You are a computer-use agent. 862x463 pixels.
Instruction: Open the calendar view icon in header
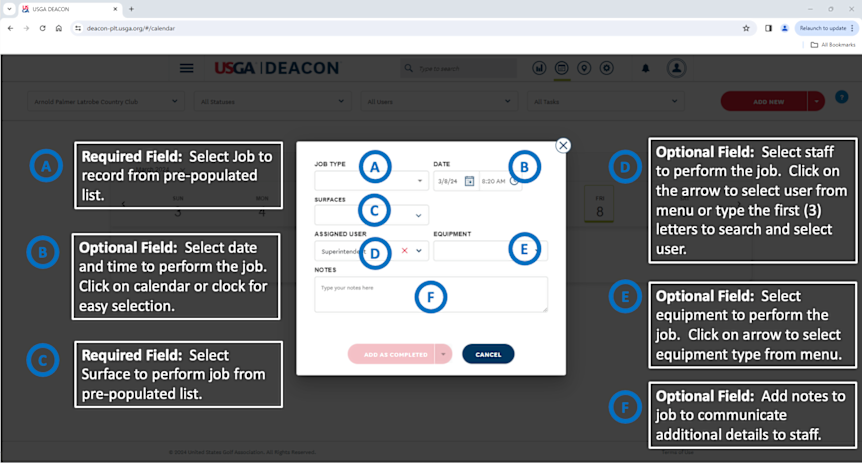561,68
